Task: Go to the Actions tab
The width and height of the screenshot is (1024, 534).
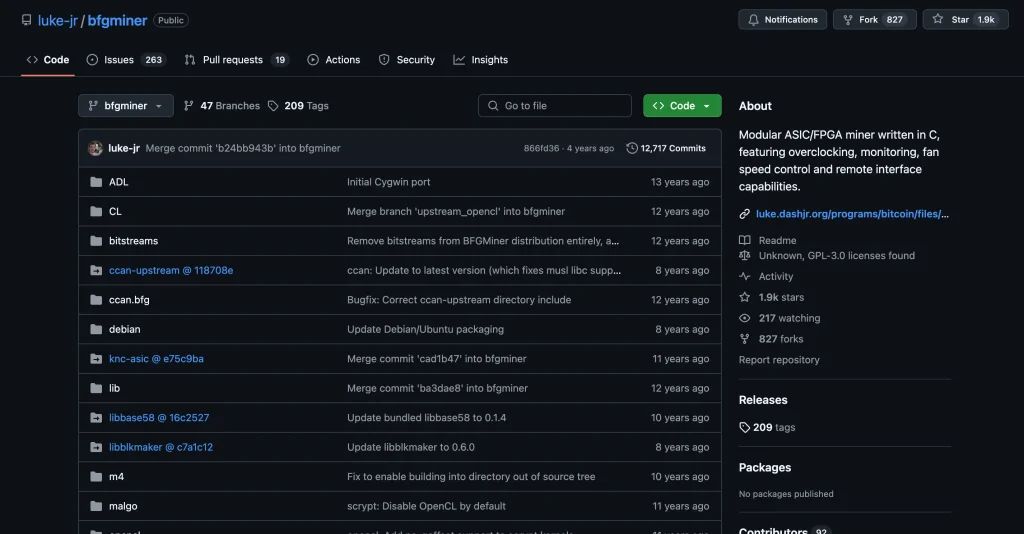Action: (x=334, y=59)
